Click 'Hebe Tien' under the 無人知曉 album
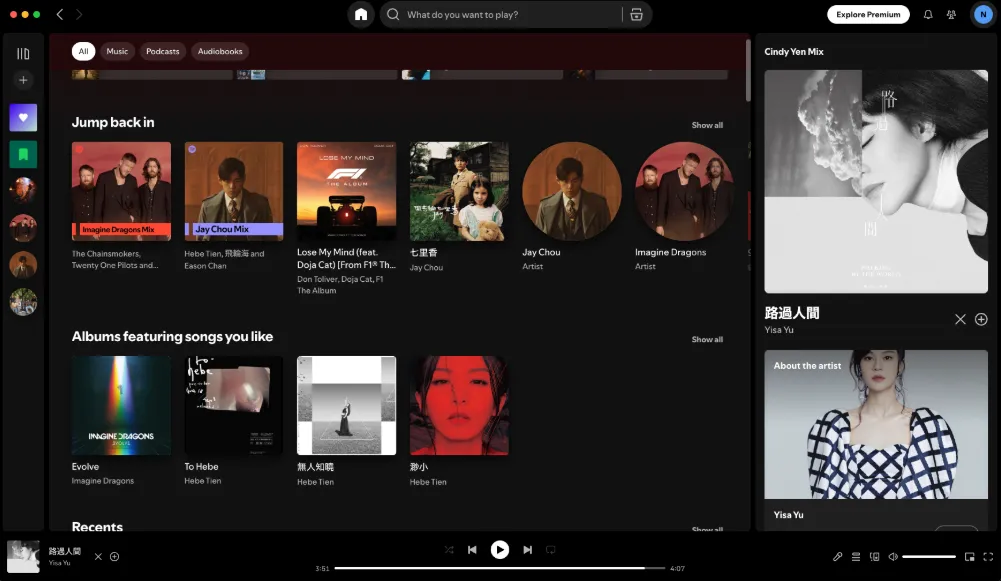The width and height of the screenshot is (1001, 581). click(x=315, y=482)
